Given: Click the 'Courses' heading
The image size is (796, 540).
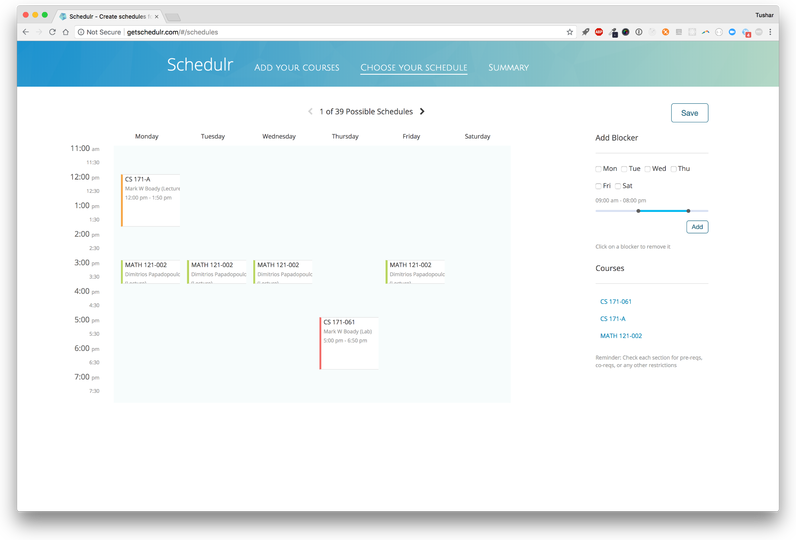Looking at the screenshot, I should point(610,268).
